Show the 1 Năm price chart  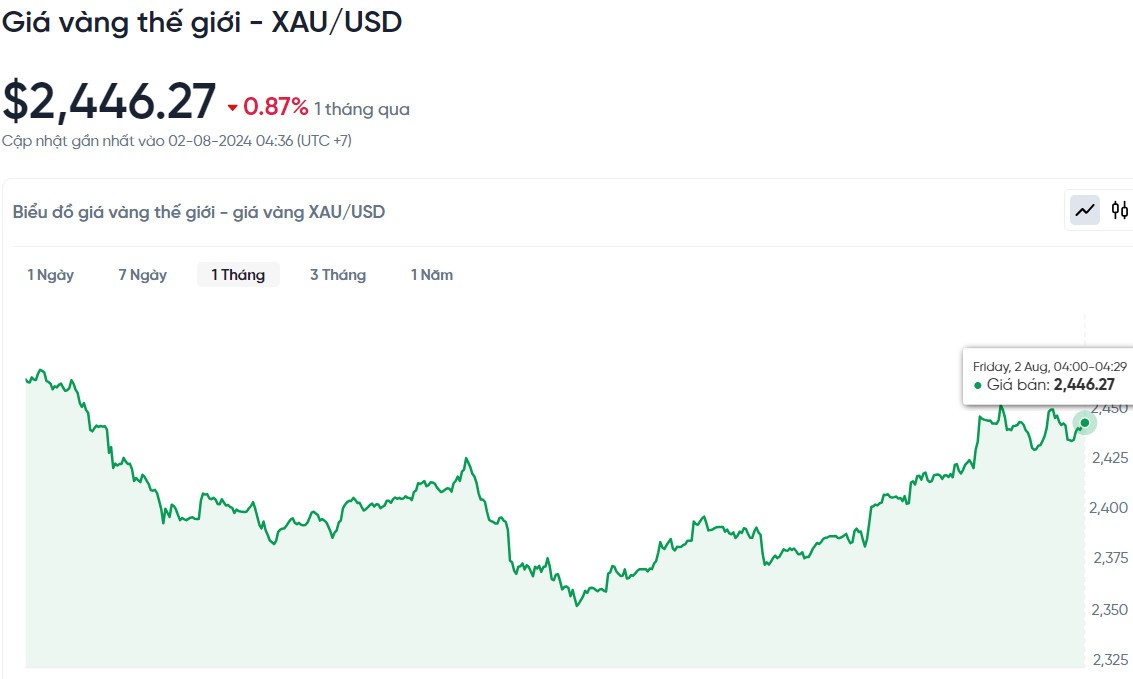(x=432, y=275)
